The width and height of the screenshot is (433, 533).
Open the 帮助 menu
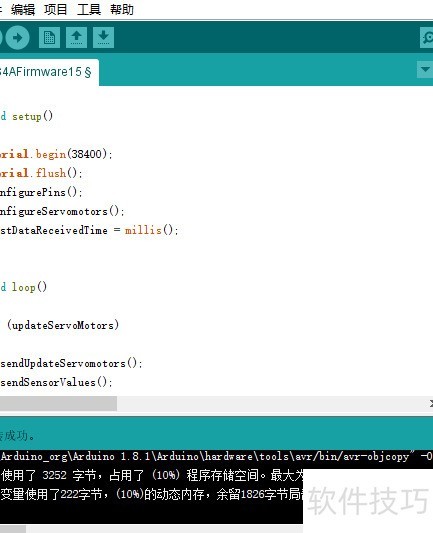(122, 10)
